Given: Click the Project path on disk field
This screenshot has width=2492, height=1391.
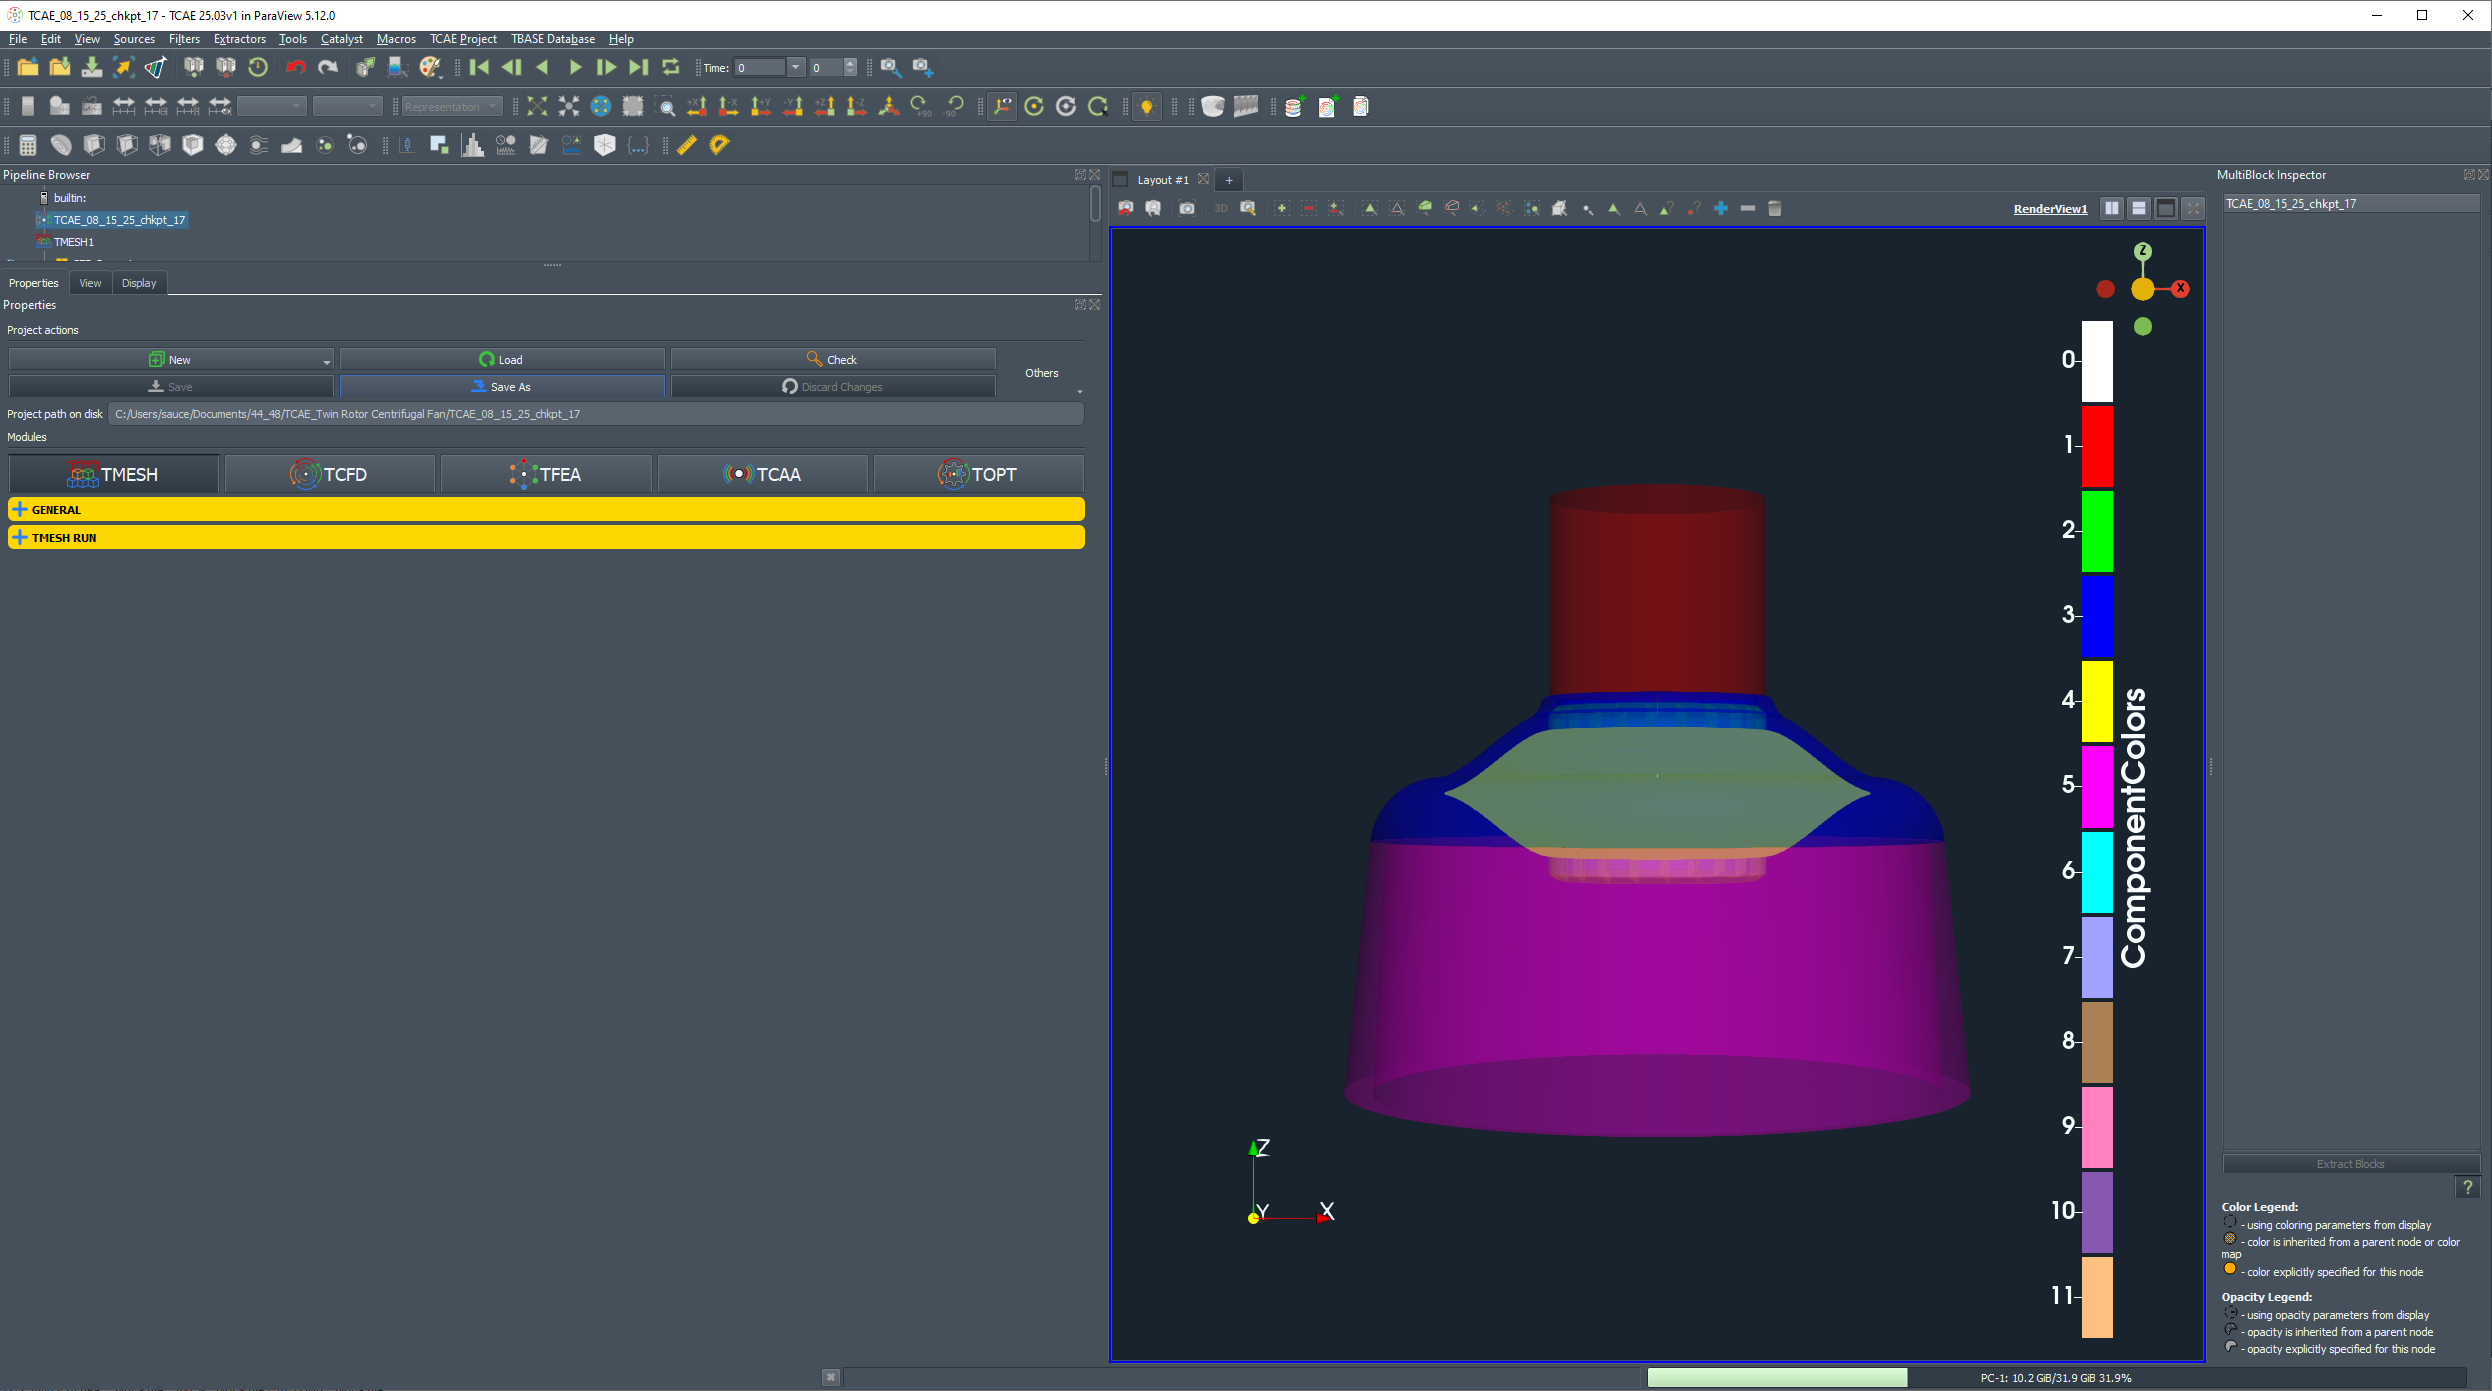Looking at the screenshot, I should (x=595, y=414).
